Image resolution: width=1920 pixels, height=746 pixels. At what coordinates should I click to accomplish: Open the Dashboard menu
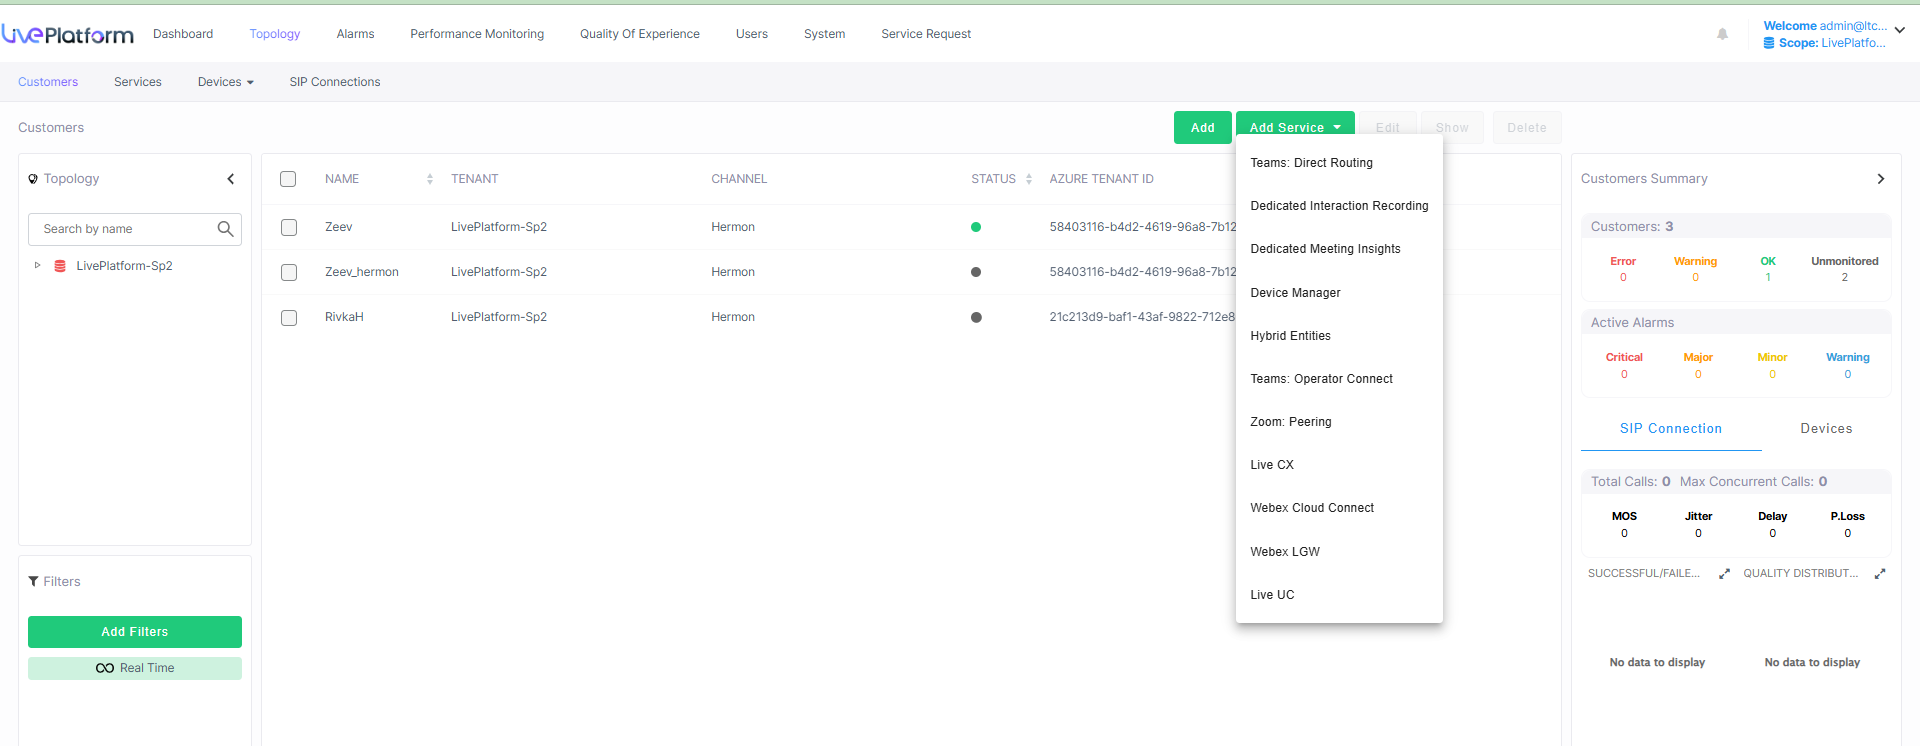tap(183, 34)
